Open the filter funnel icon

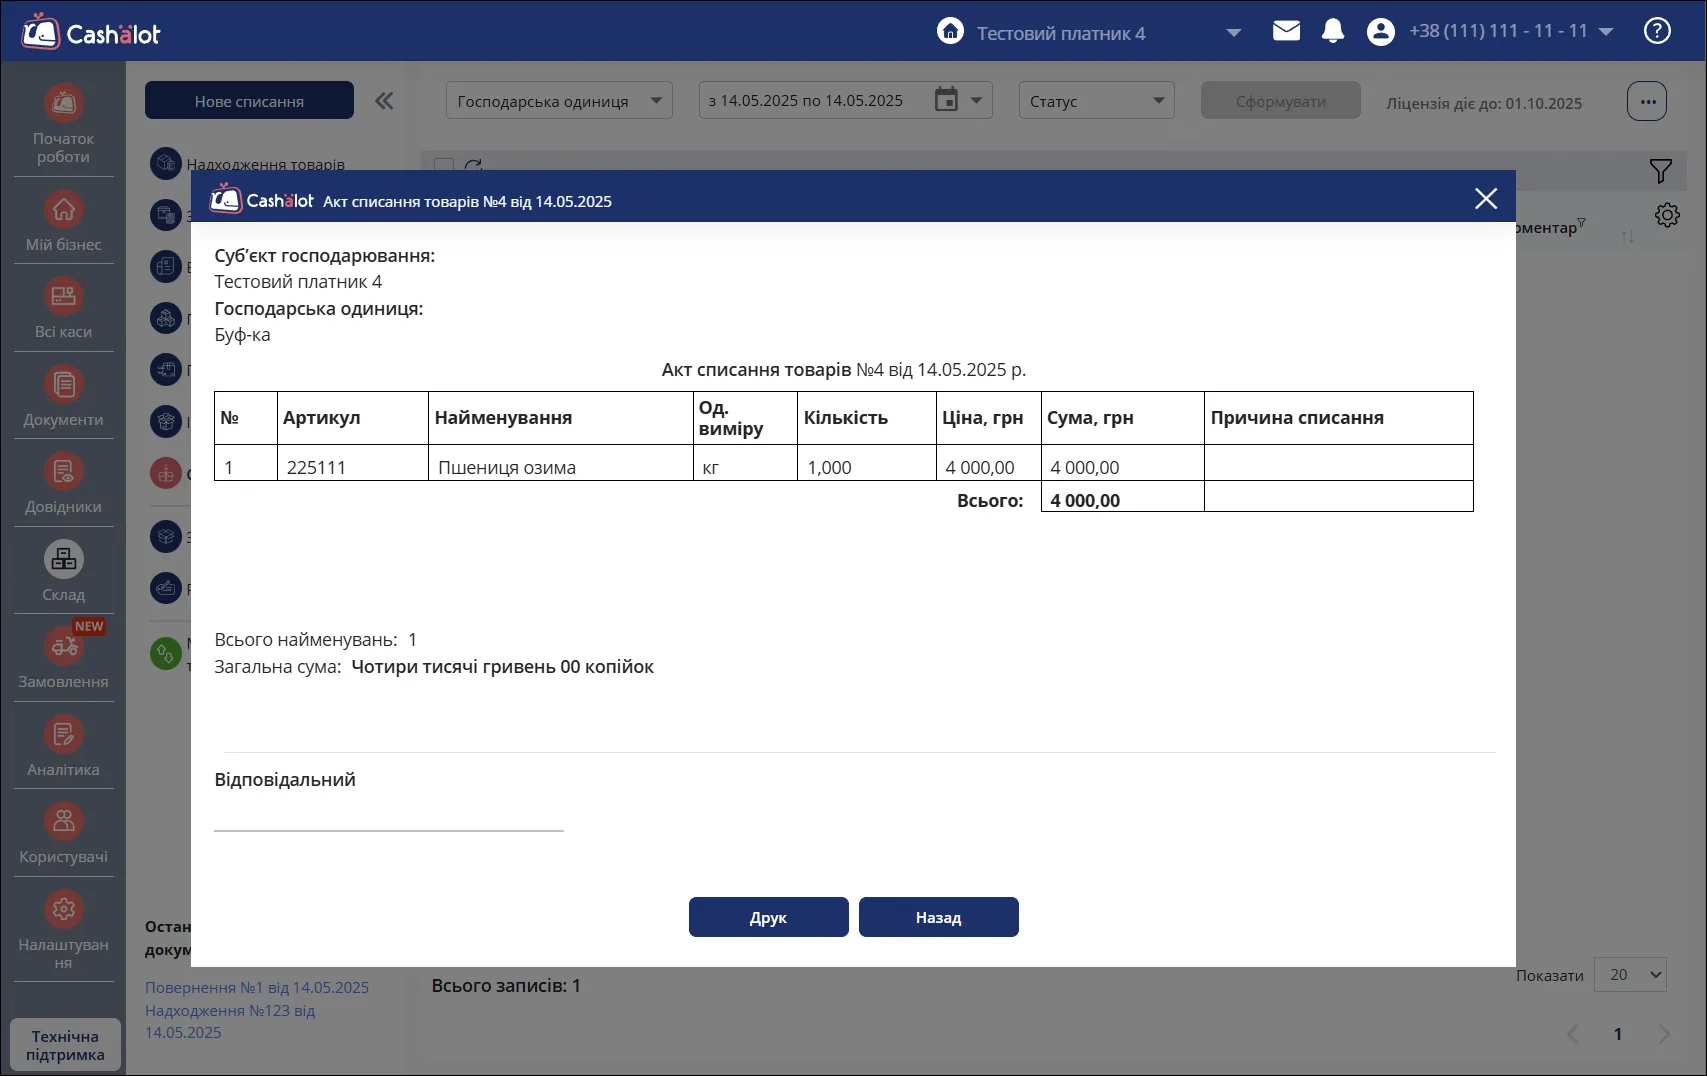point(1660,171)
